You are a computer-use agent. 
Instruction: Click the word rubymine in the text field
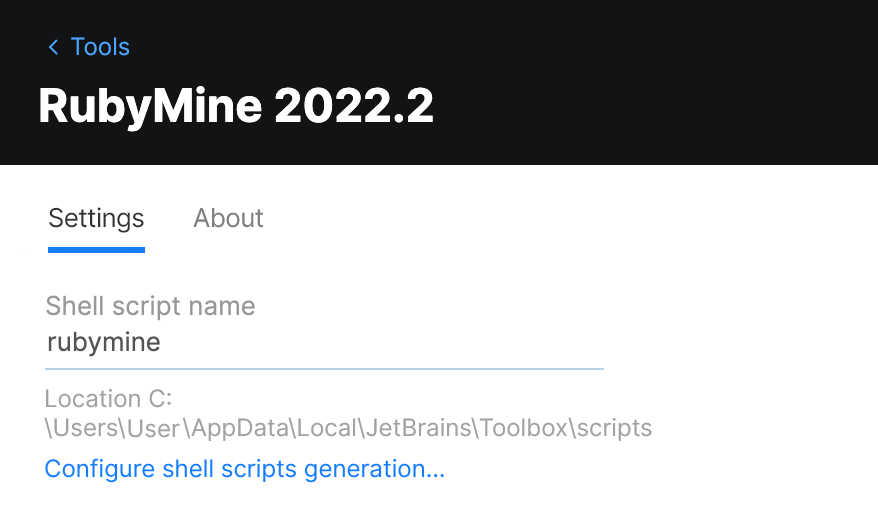point(104,343)
